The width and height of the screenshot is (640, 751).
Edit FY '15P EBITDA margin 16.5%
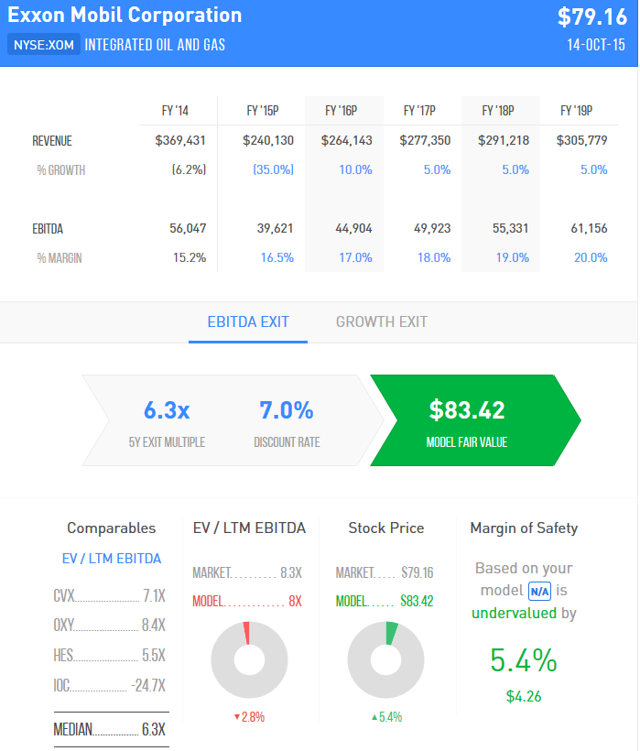point(277,258)
